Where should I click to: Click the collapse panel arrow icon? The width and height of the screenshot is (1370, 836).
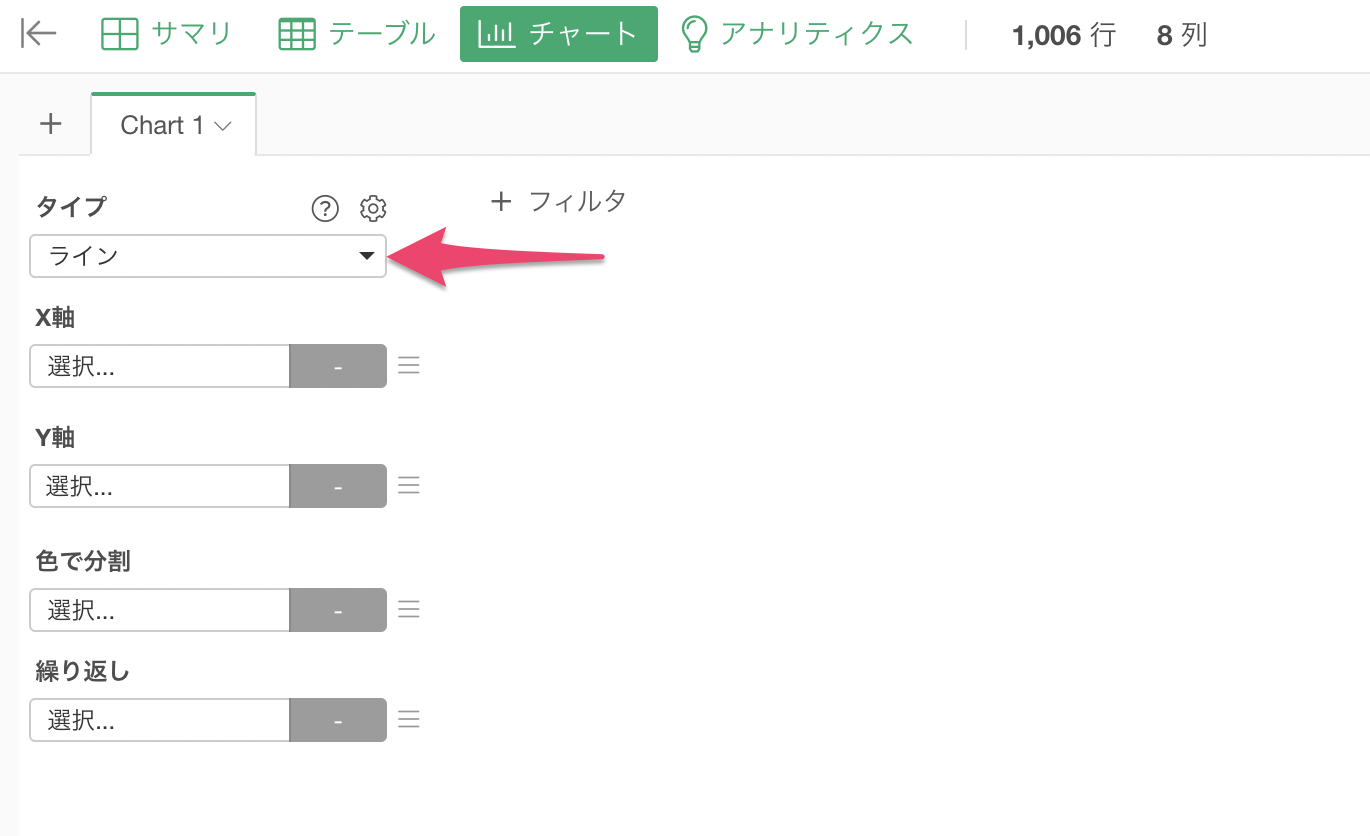39,34
